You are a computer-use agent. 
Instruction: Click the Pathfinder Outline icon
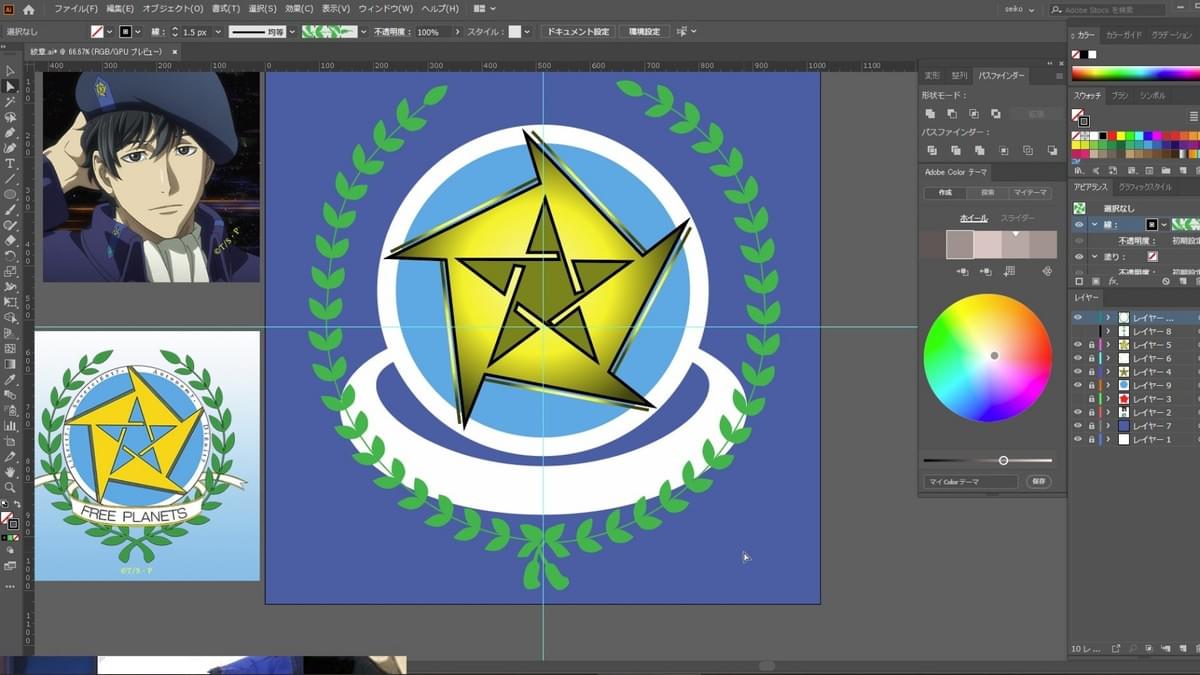click(x=1028, y=150)
